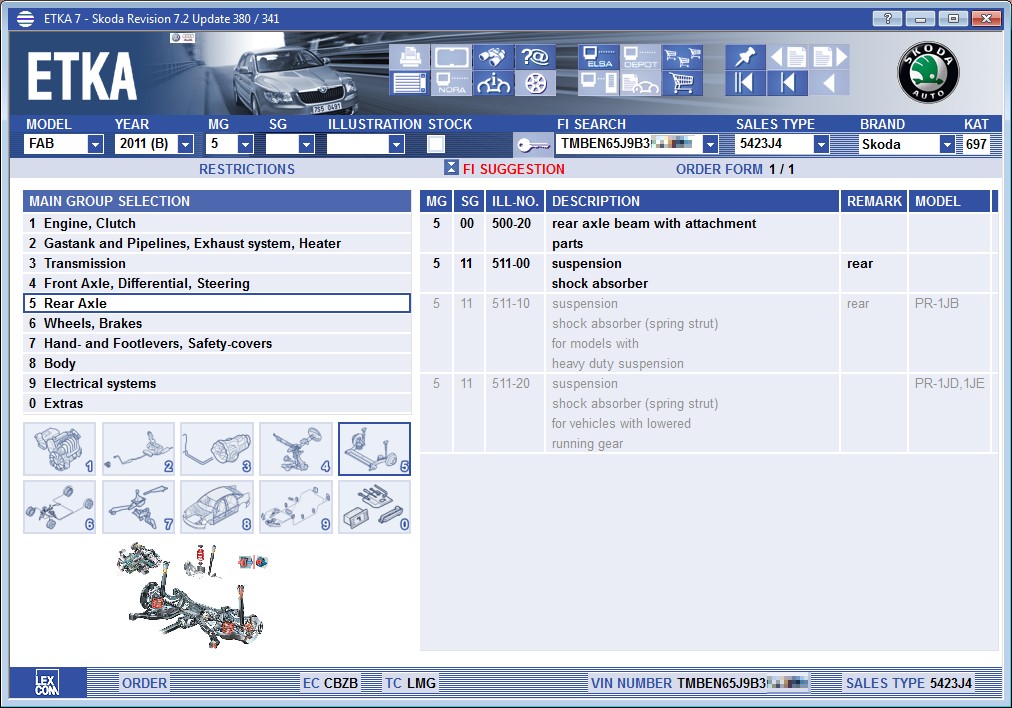Select Front Axle, Differential, Steering group

click(217, 283)
